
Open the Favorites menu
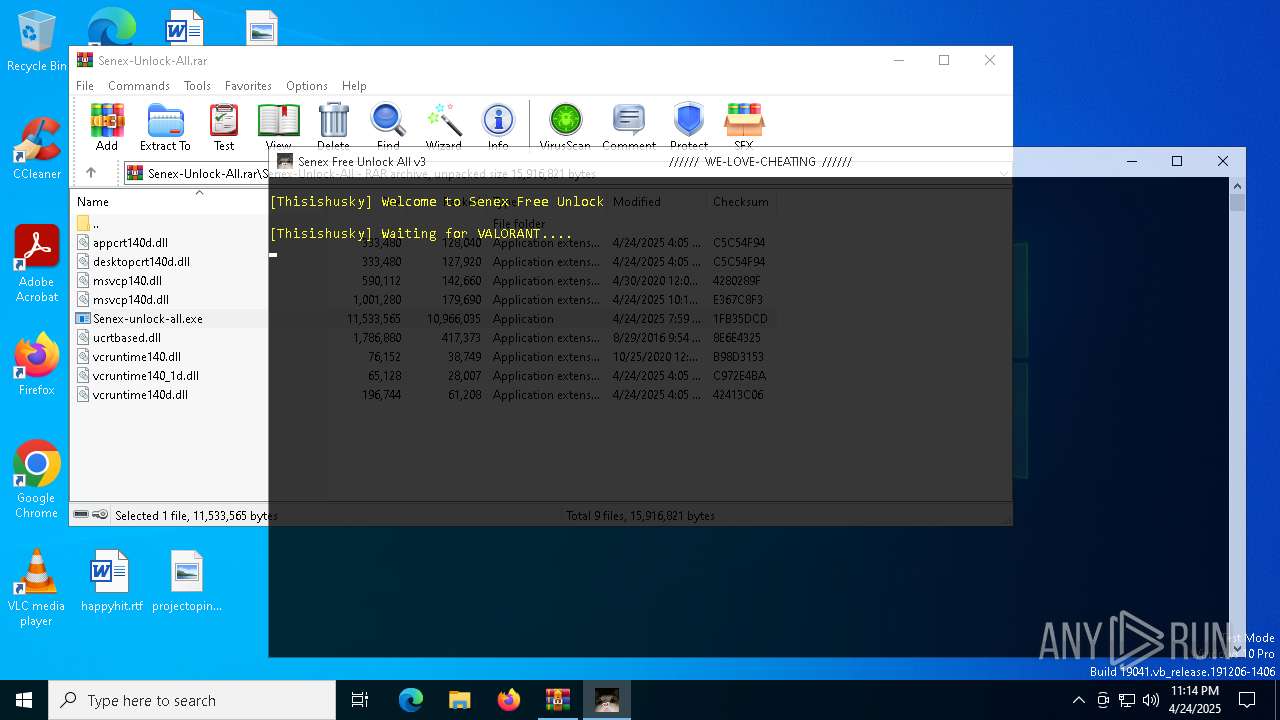coord(248,86)
